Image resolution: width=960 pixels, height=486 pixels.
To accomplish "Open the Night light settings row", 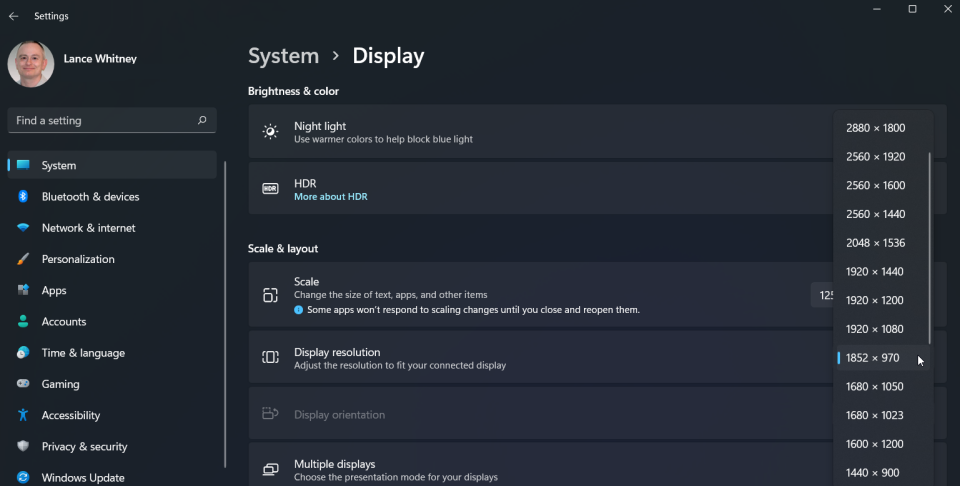I will (541, 132).
